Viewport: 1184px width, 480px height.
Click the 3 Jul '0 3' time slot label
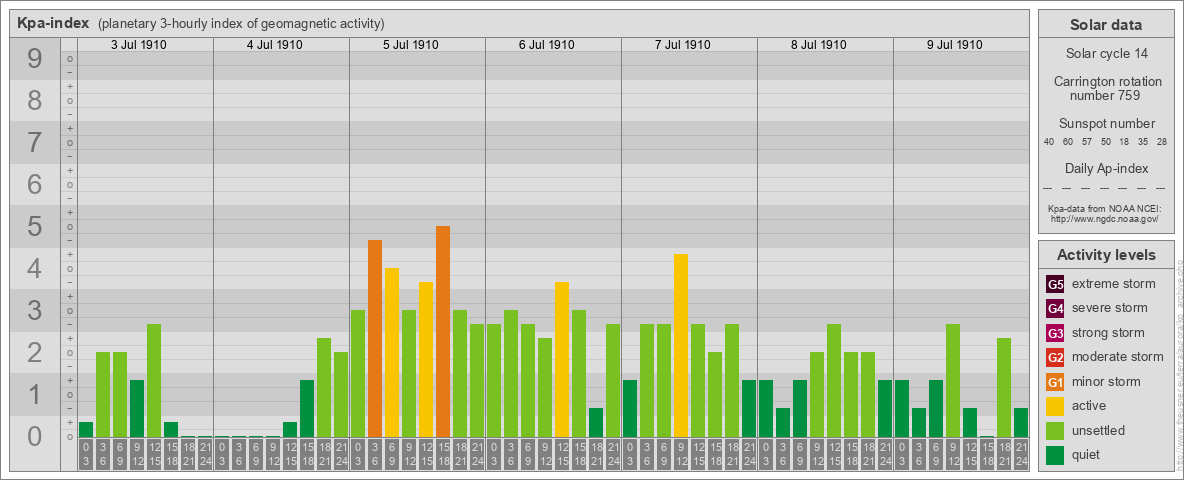tap(86, 454)
